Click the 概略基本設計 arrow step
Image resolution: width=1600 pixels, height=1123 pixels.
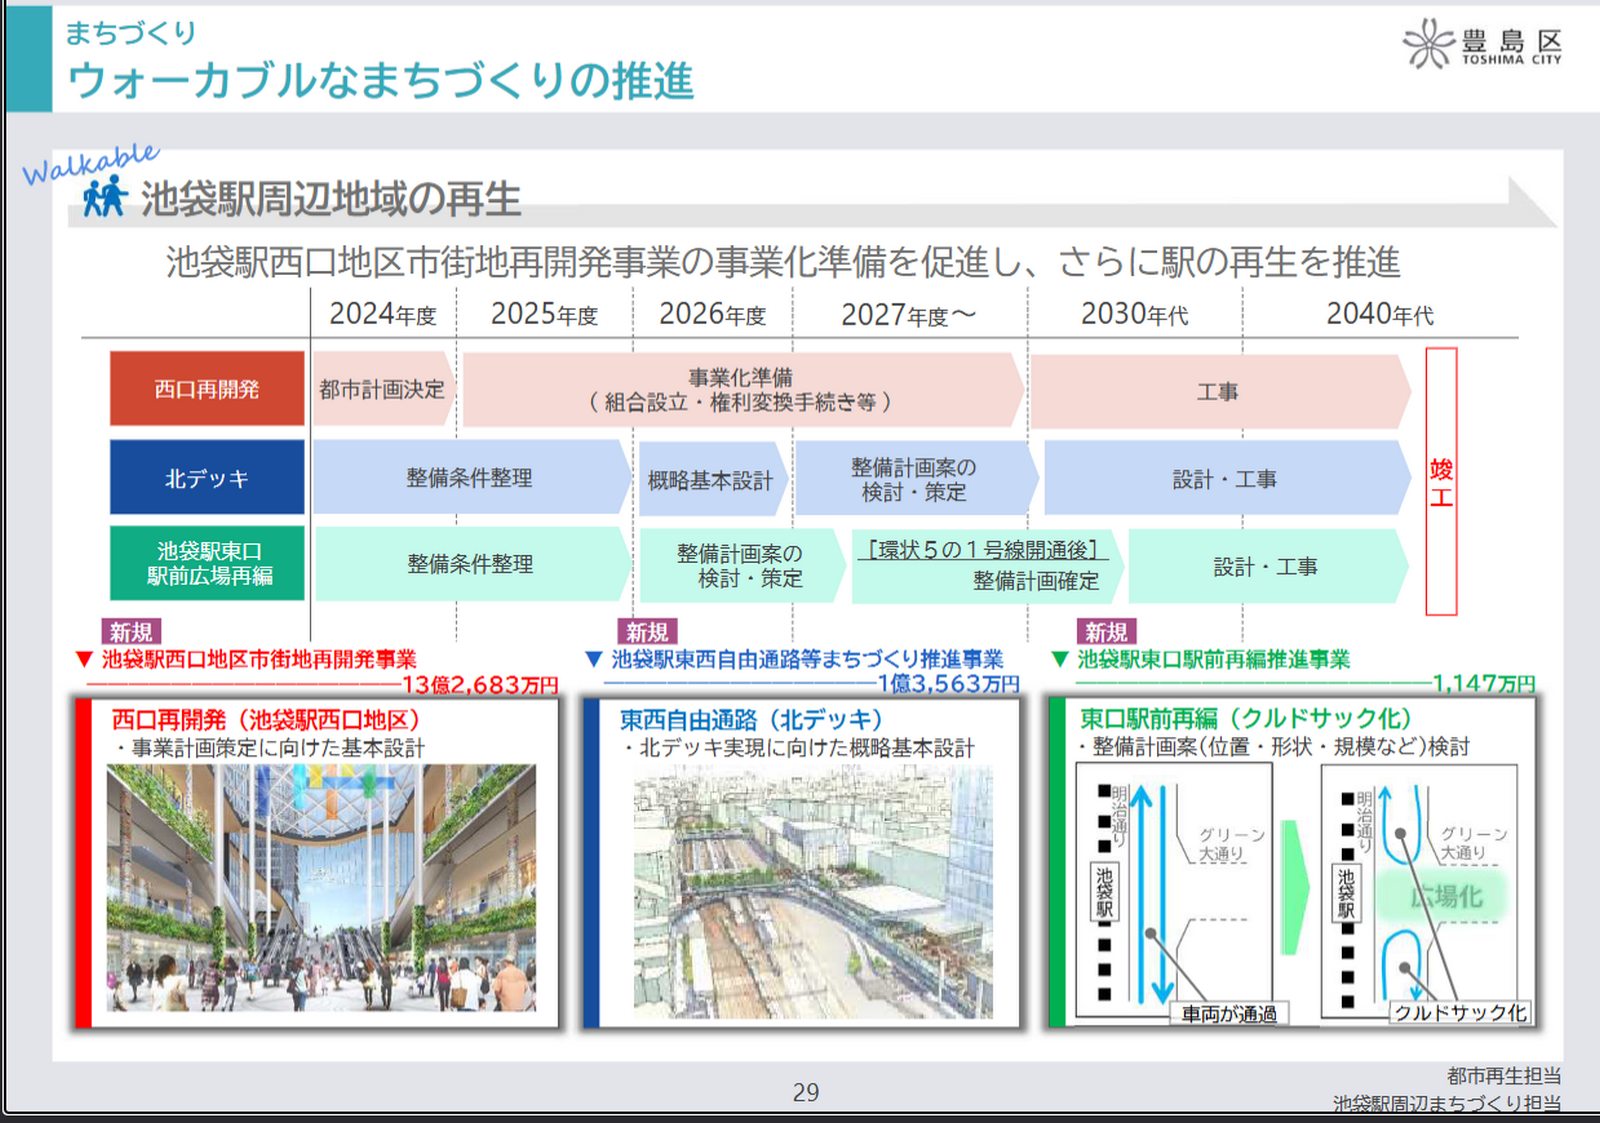(710, 480)
